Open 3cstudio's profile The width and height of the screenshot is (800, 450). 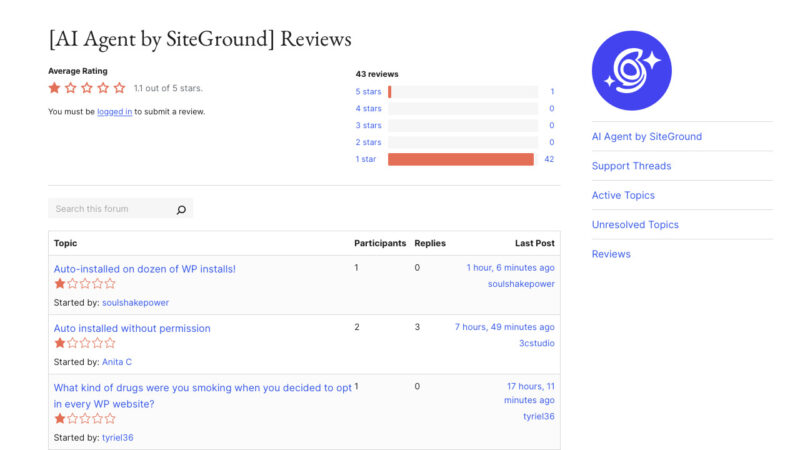tap(537, 343)
